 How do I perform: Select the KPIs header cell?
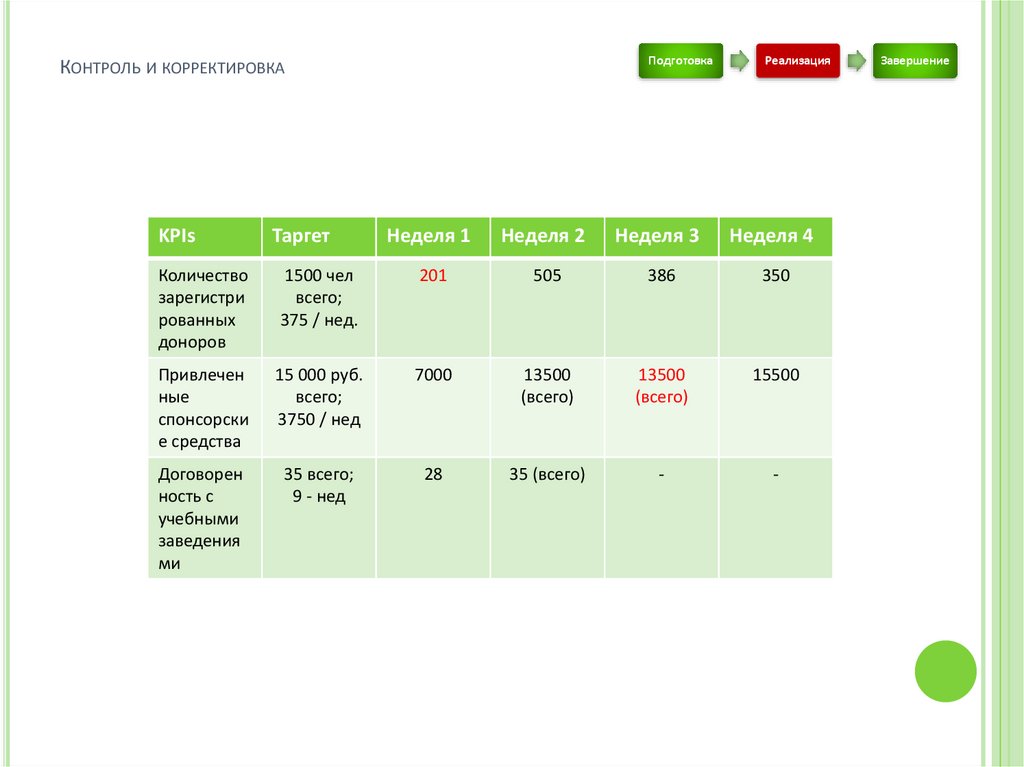pyautogui.click(x=205, y=237)
